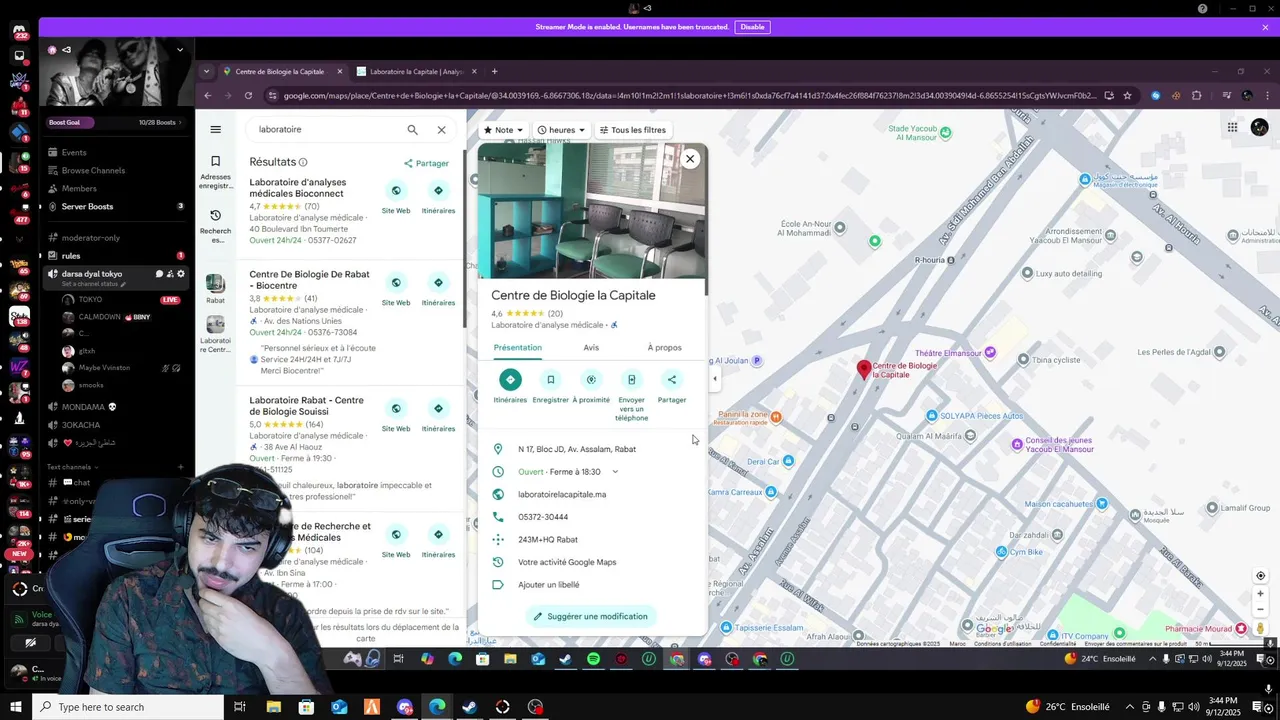
Task: Go back in the browser
Action: 207,96
